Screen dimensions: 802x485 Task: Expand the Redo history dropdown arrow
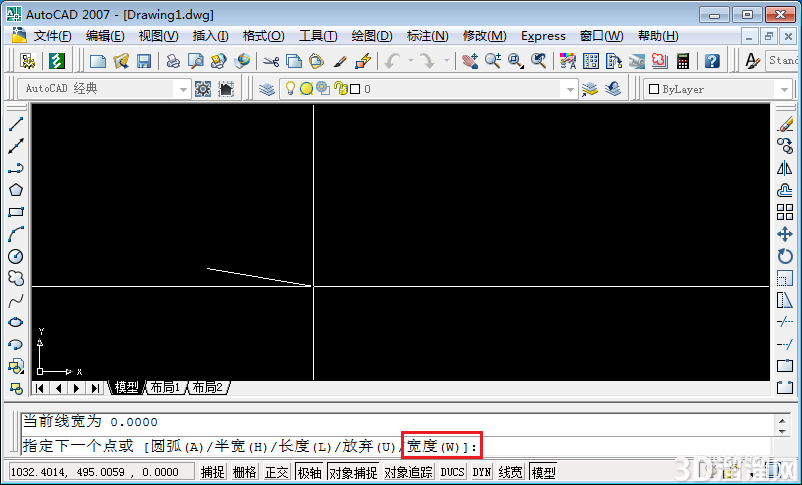click(447, 61)
